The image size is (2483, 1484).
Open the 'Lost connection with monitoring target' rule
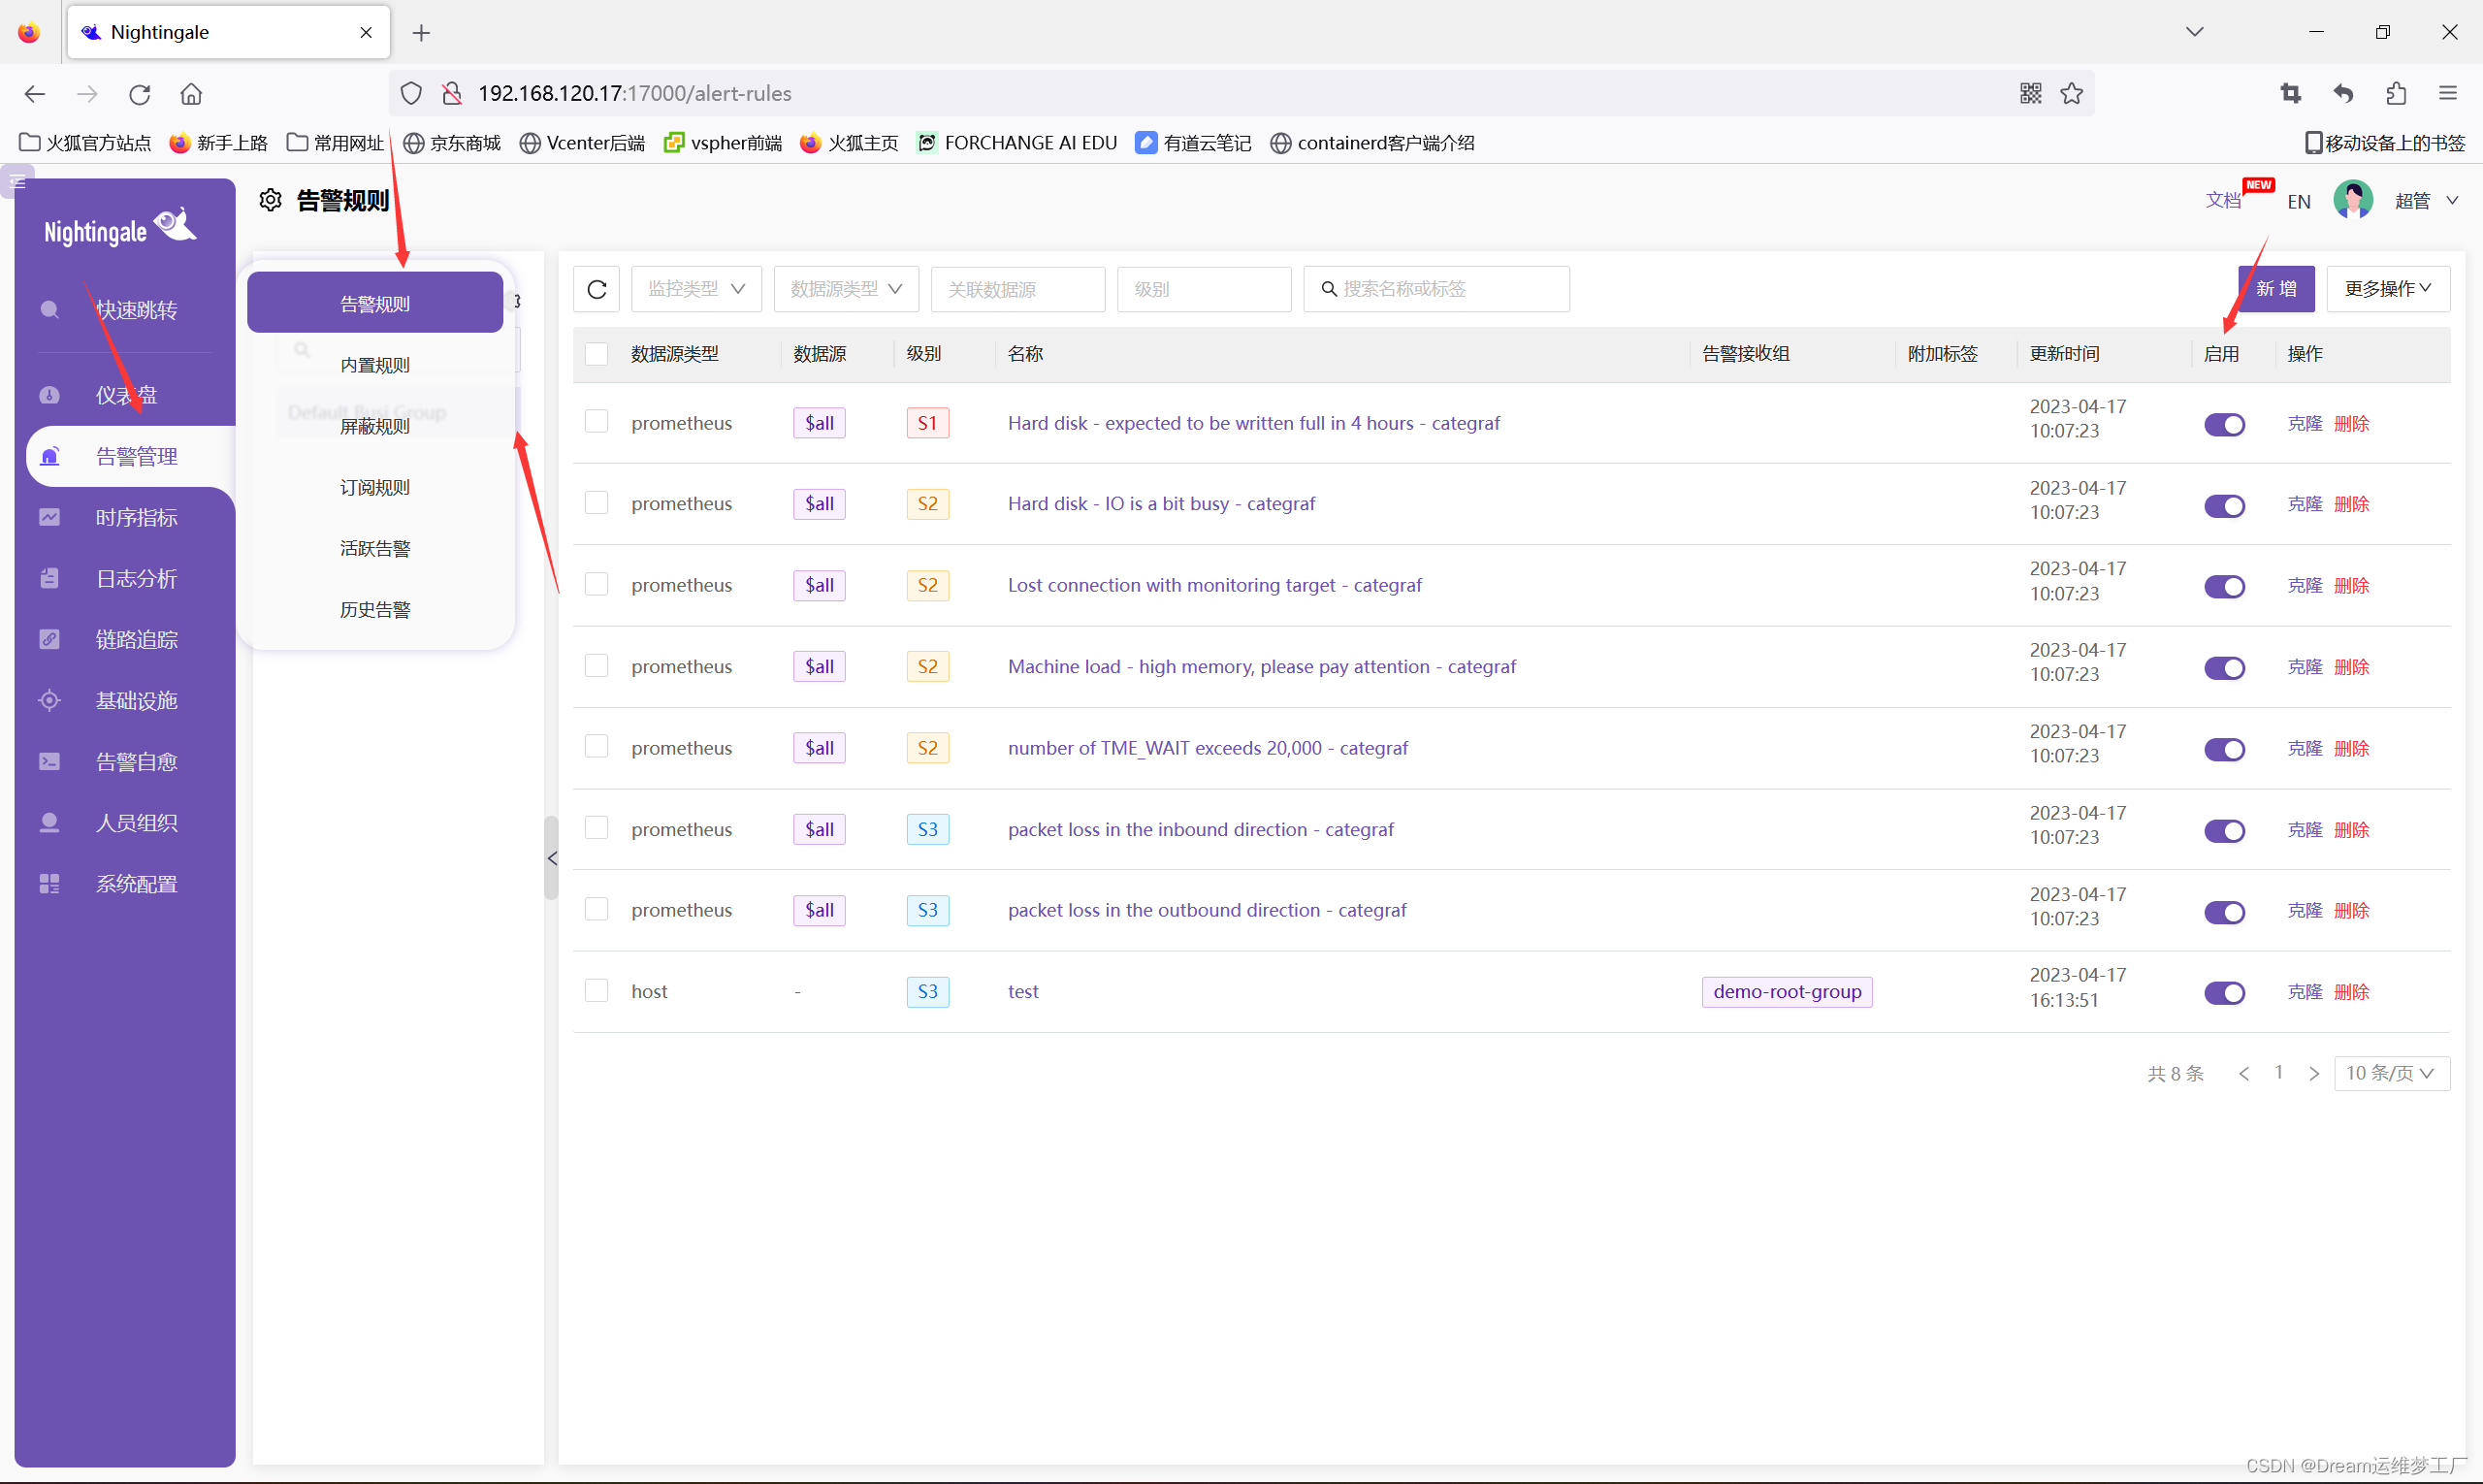click(x=1213, y=585)
